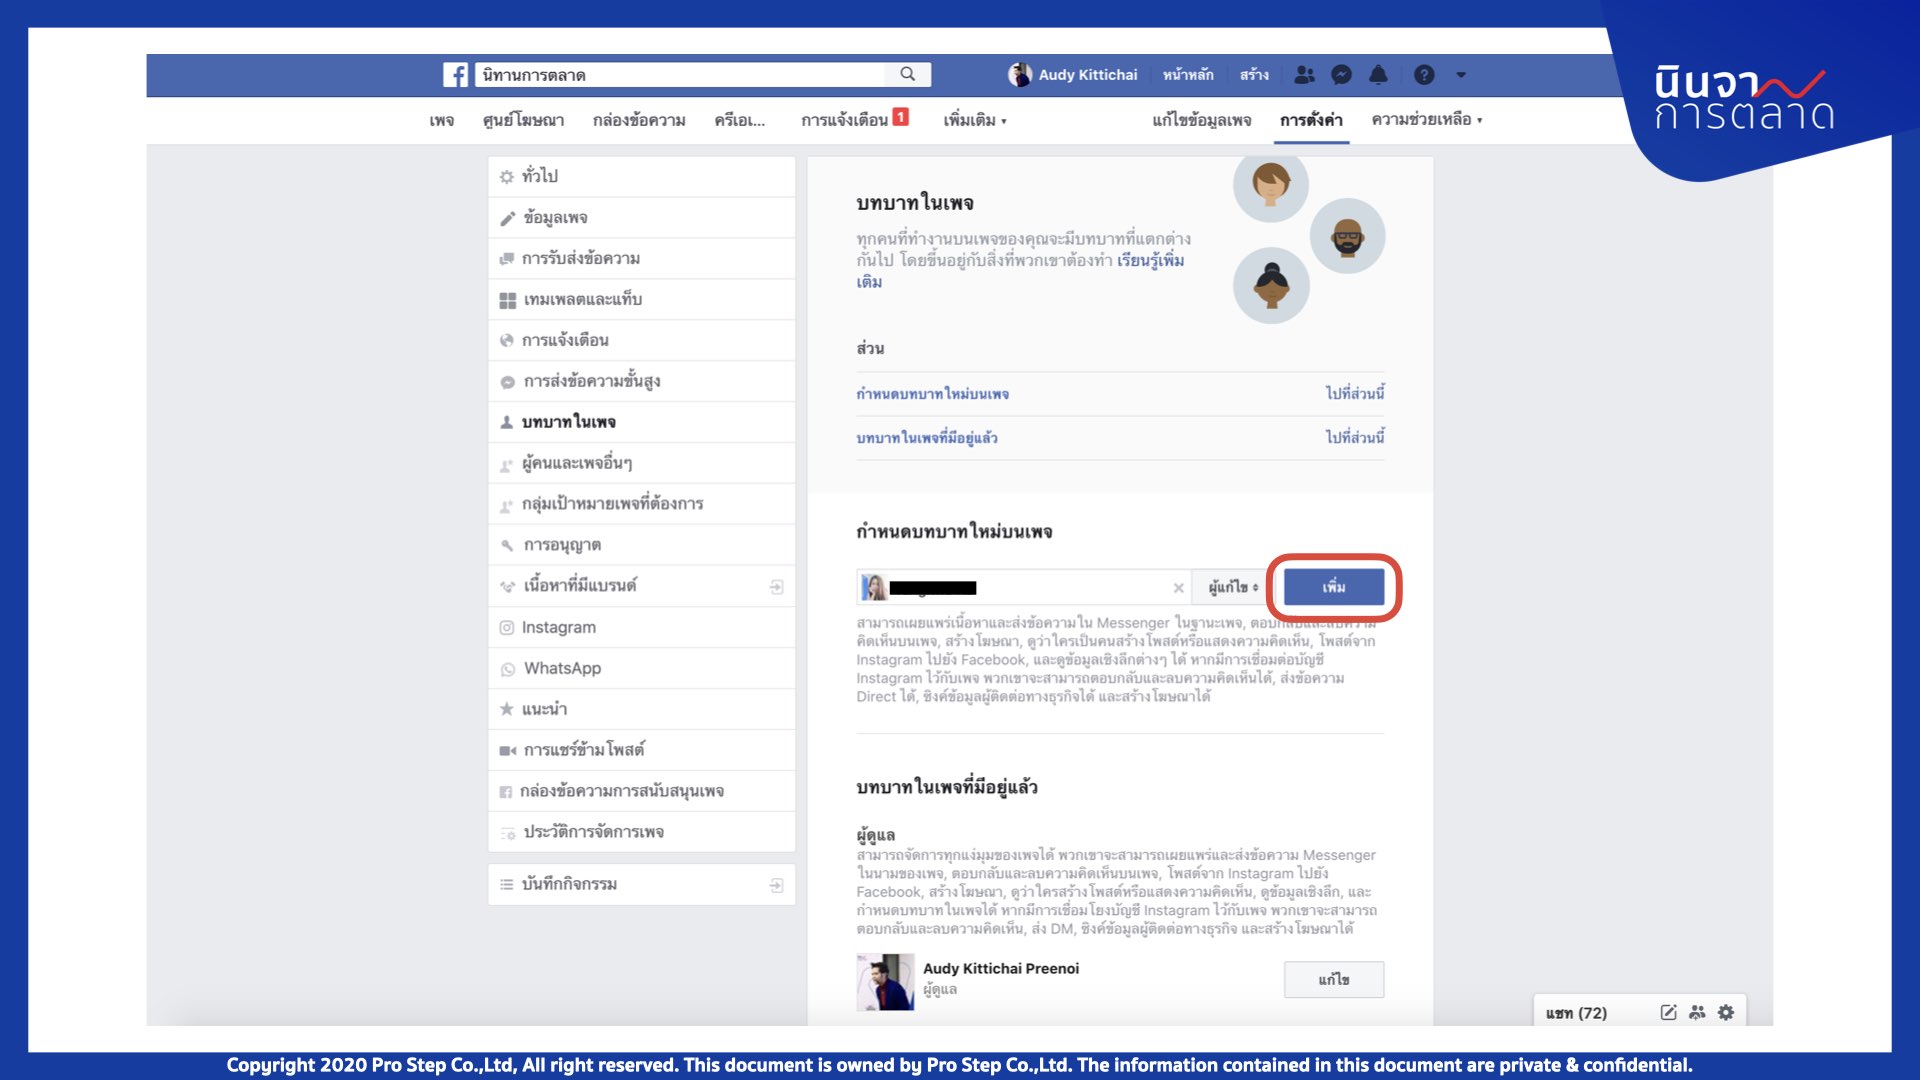
Task: Click create group icon in chat bar
Action: (x=1697, y=1013)
